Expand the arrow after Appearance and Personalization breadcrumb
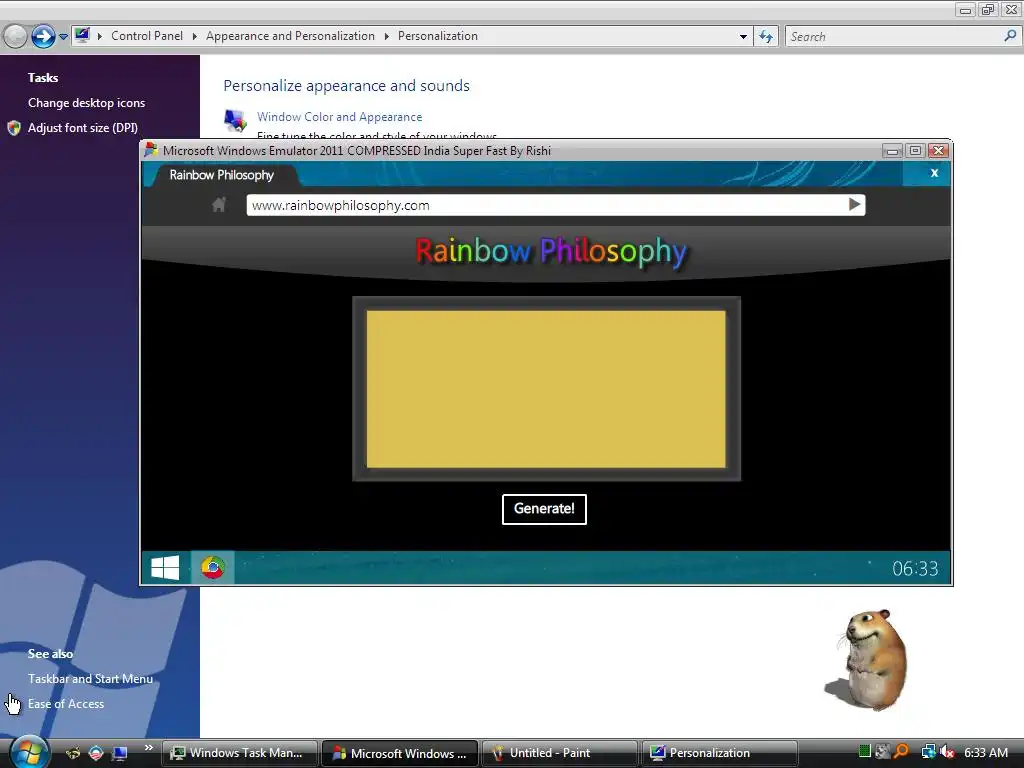This screenshot has height=768, width=1024. click(387, 36)
